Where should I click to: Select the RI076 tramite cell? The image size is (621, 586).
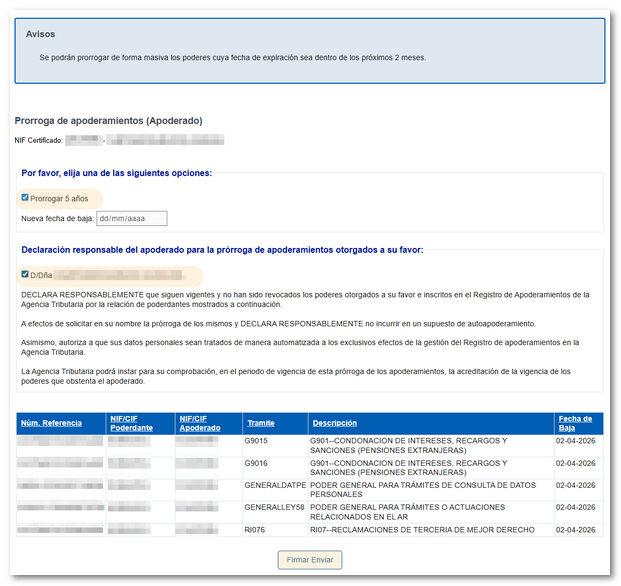(256, 530)
